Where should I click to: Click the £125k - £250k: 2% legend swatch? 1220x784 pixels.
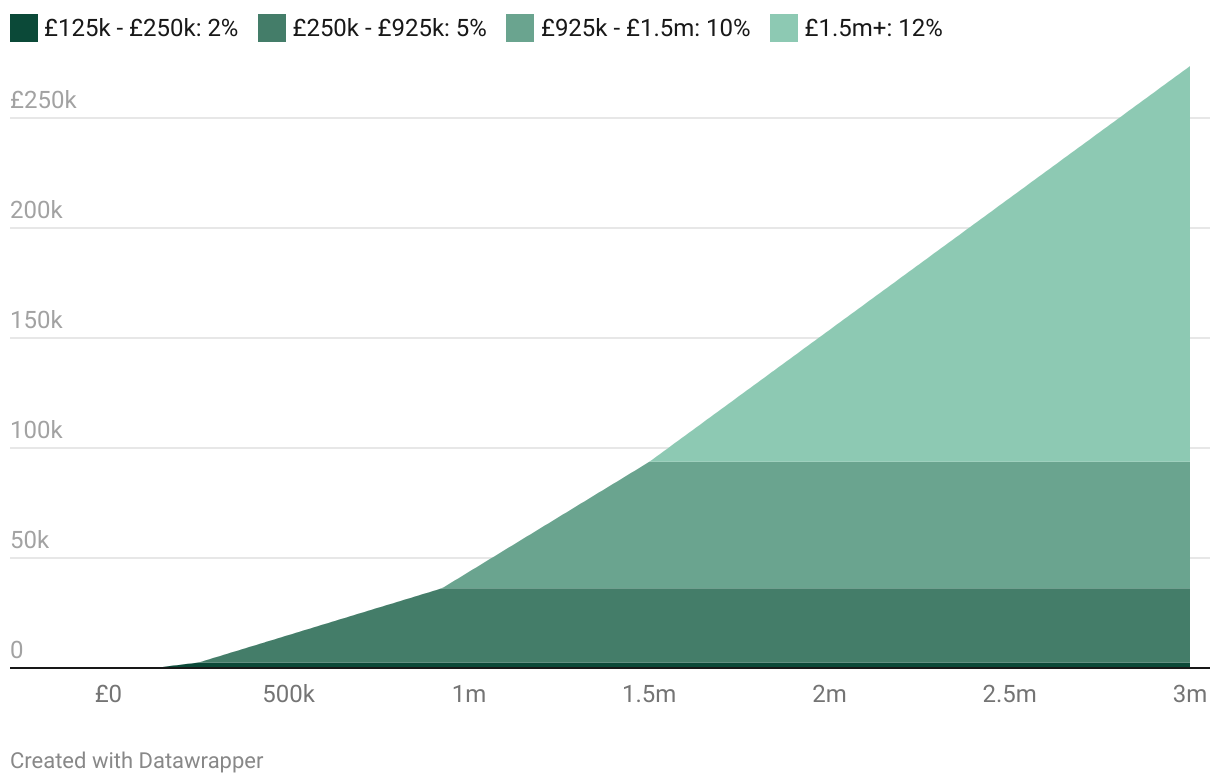[24, 28]
